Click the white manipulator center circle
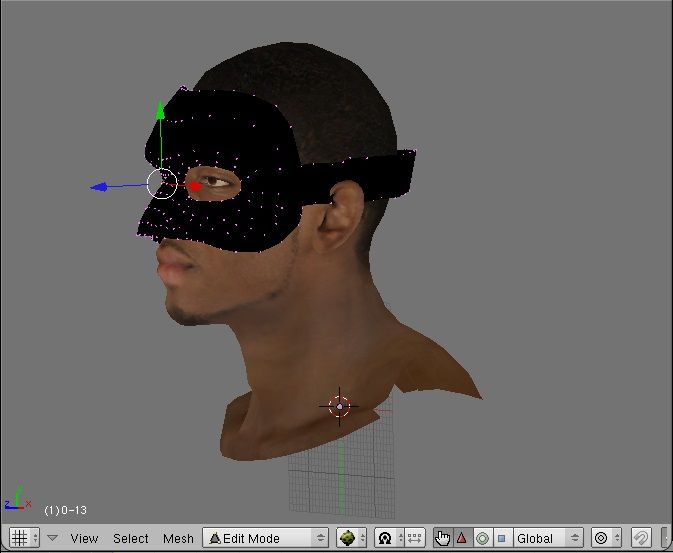Screen dimensions: 673x553 tap(162, 183)
